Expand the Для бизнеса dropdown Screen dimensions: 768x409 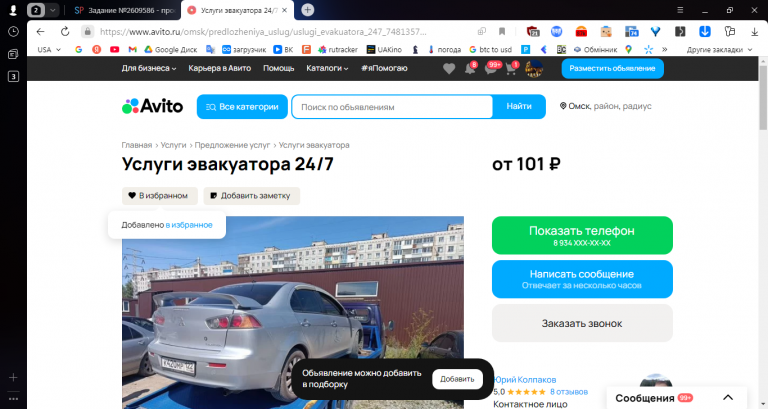149,69
